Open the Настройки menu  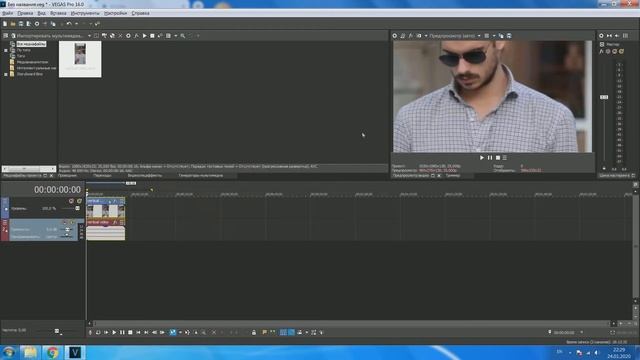(115, 13)
